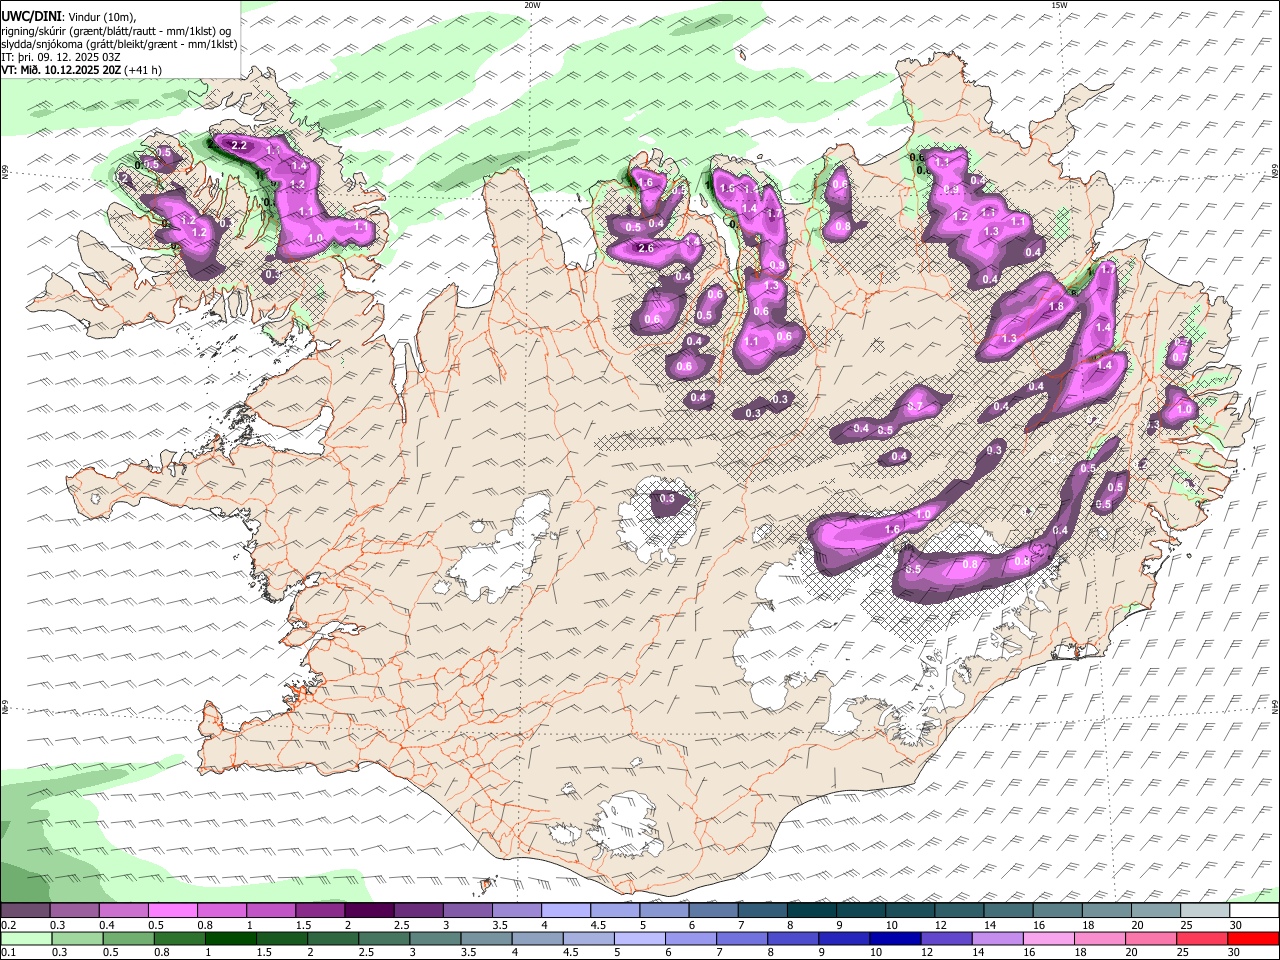
Task: Pick lower legend green swatch 0.5 to 0.8
Action: 127,938
